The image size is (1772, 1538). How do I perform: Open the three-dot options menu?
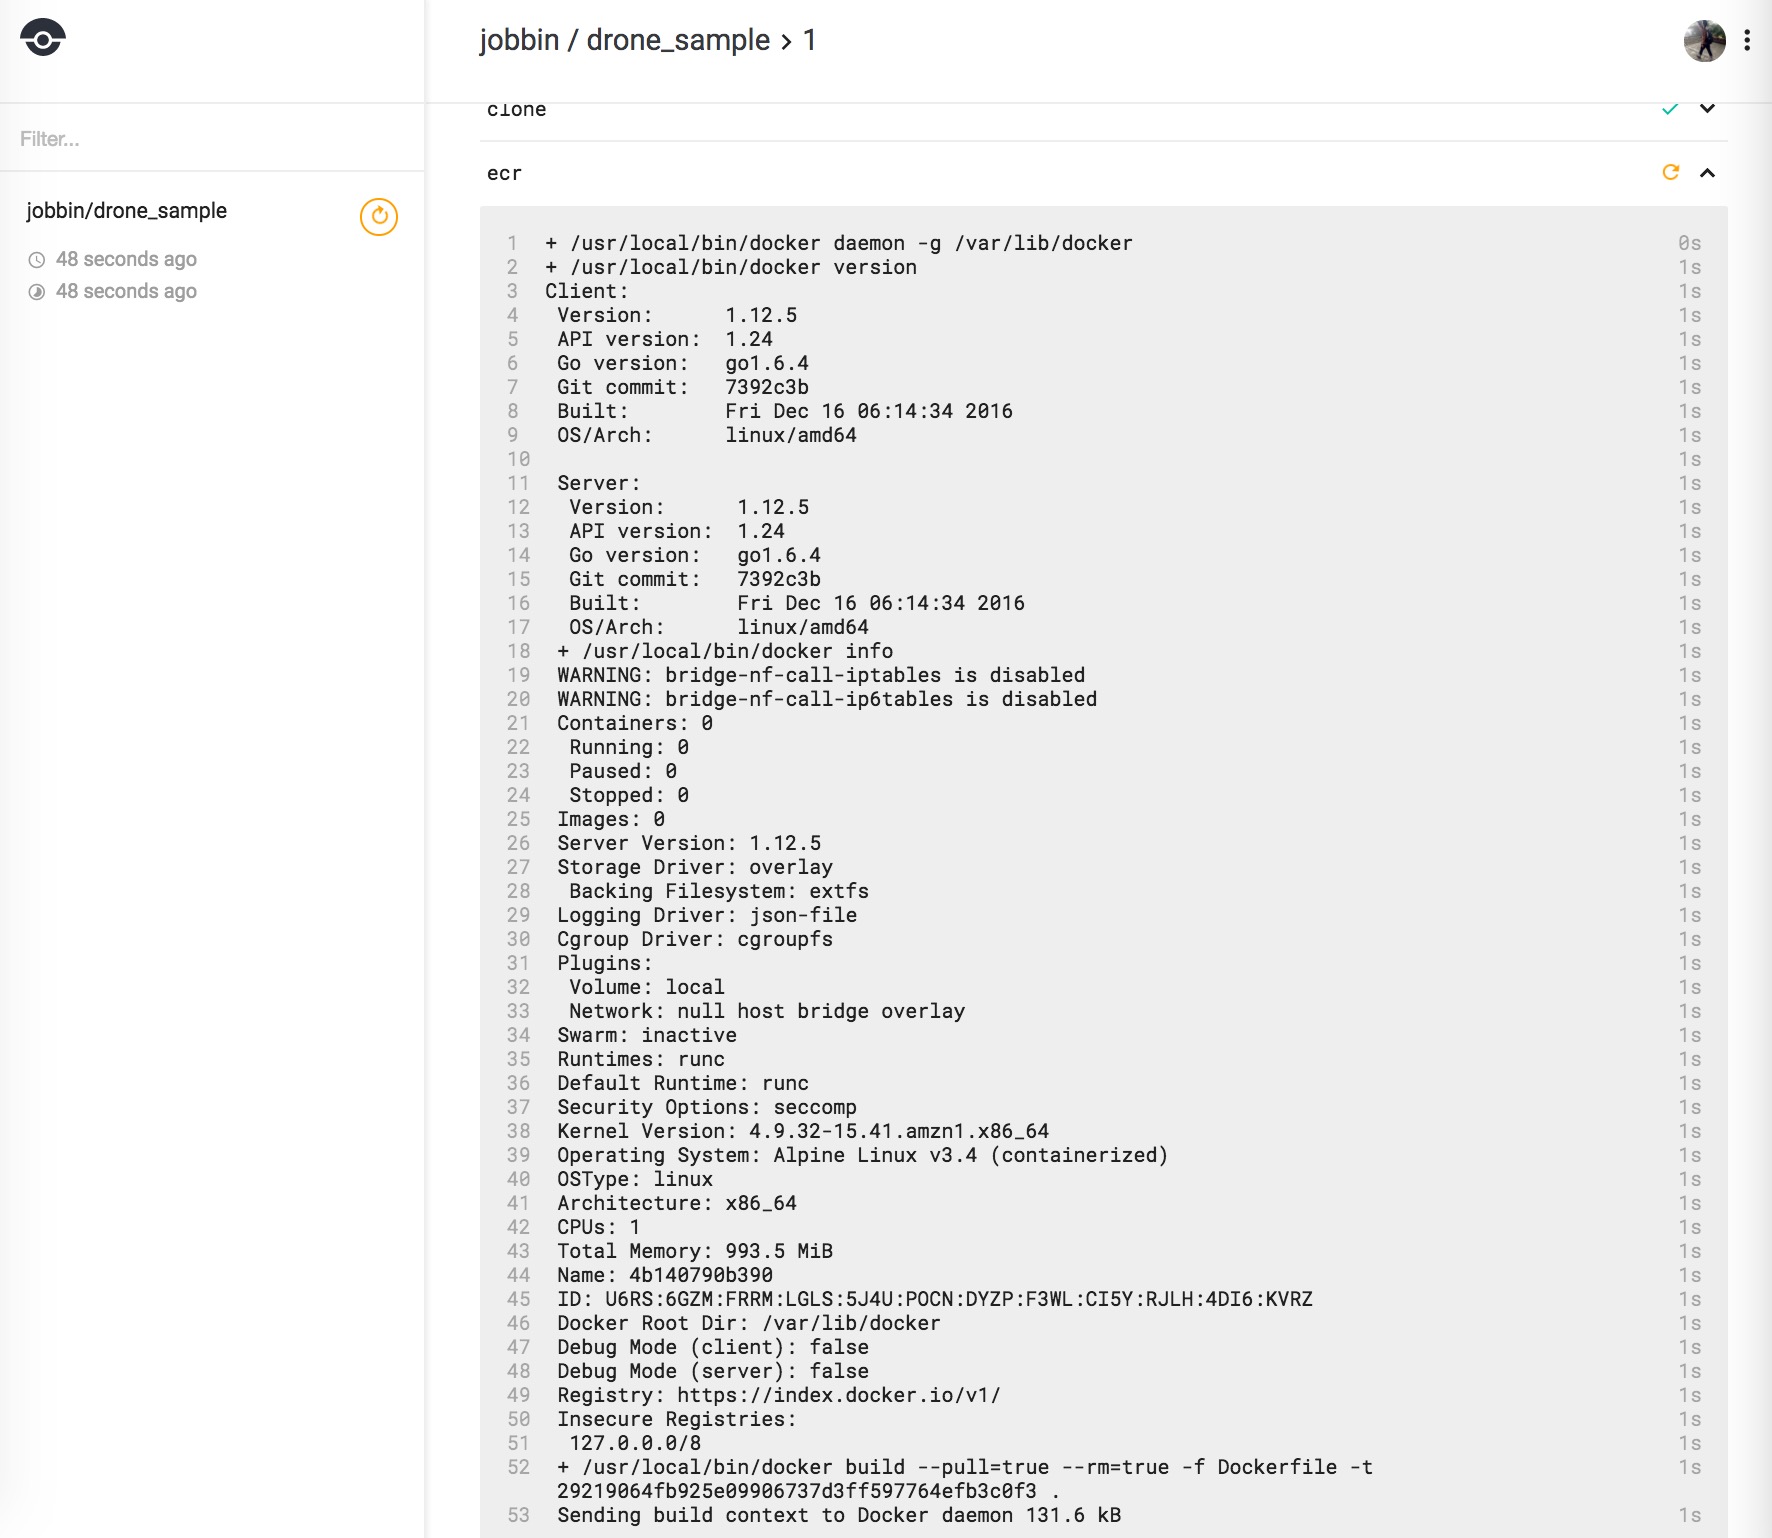(x=1747, y=40)
